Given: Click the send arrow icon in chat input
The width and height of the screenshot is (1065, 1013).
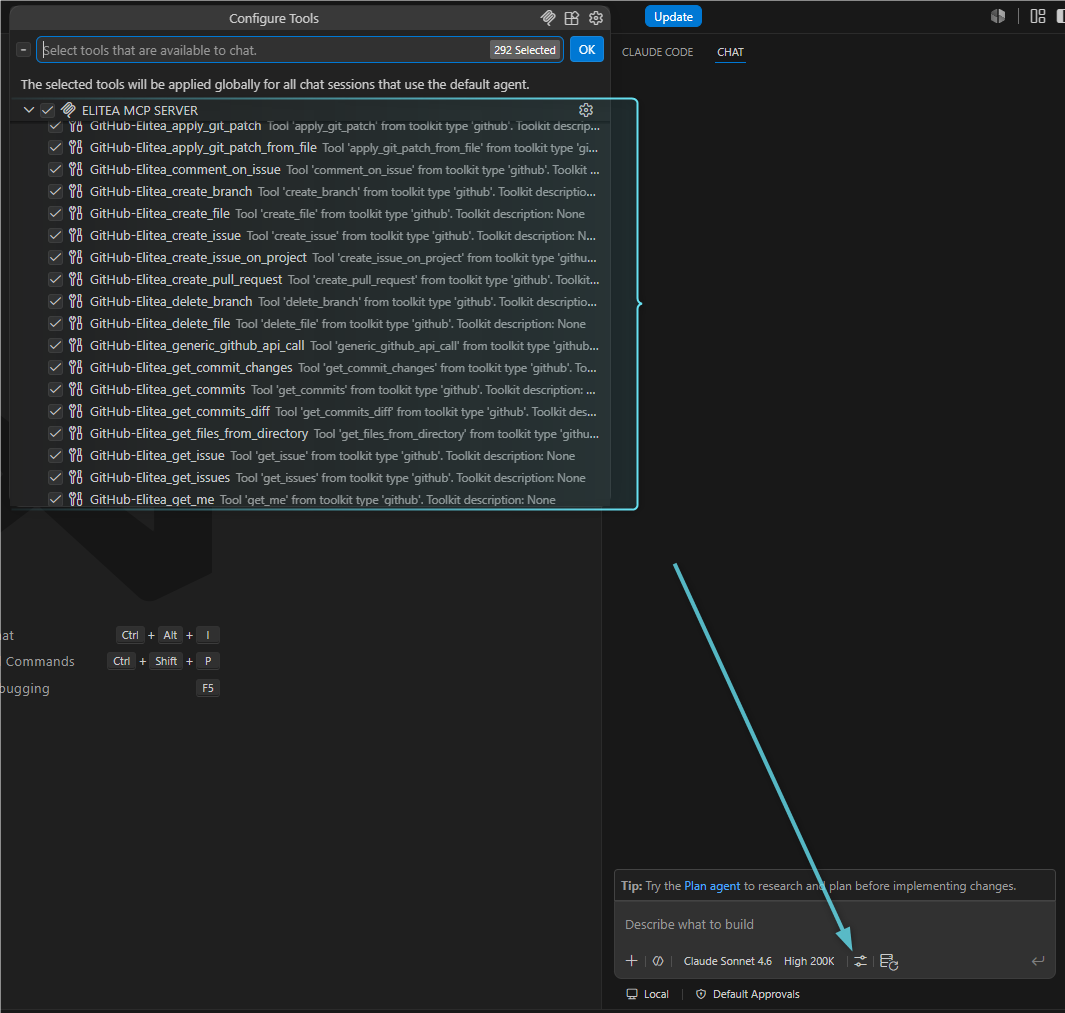Looking at the screenshot, I should pyautogui.click(x=1037, y=960).
